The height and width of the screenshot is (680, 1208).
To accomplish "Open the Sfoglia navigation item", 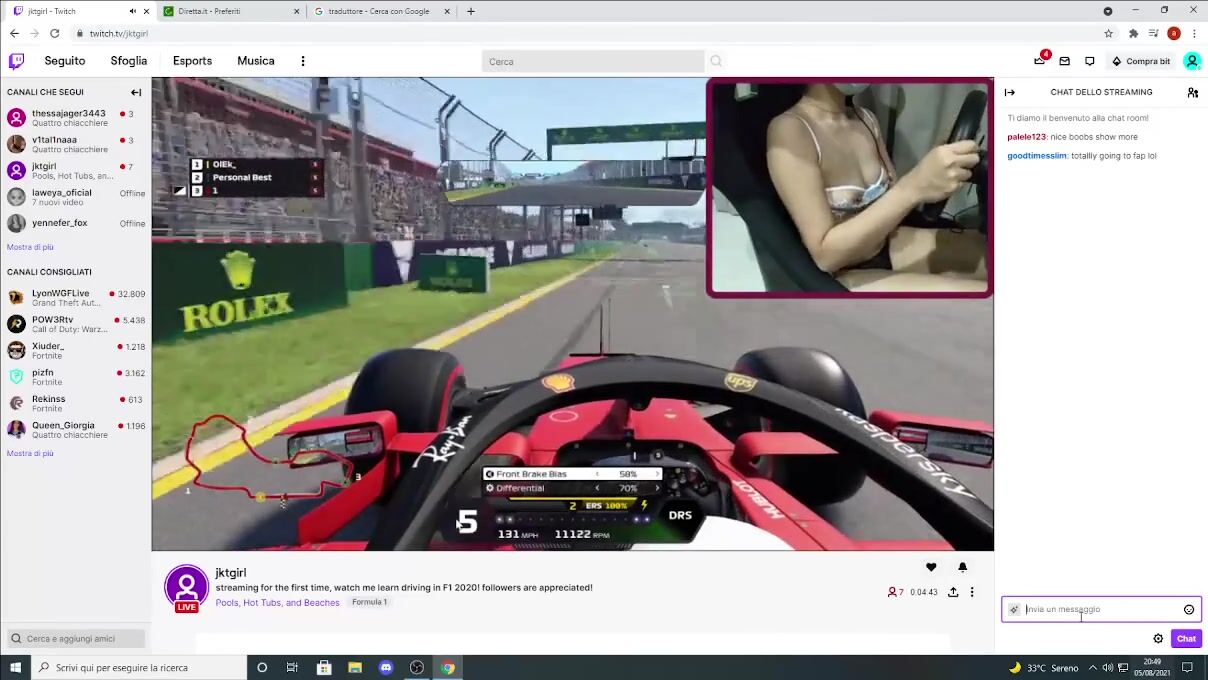I will pyautogui.click(x=129, y=61).
